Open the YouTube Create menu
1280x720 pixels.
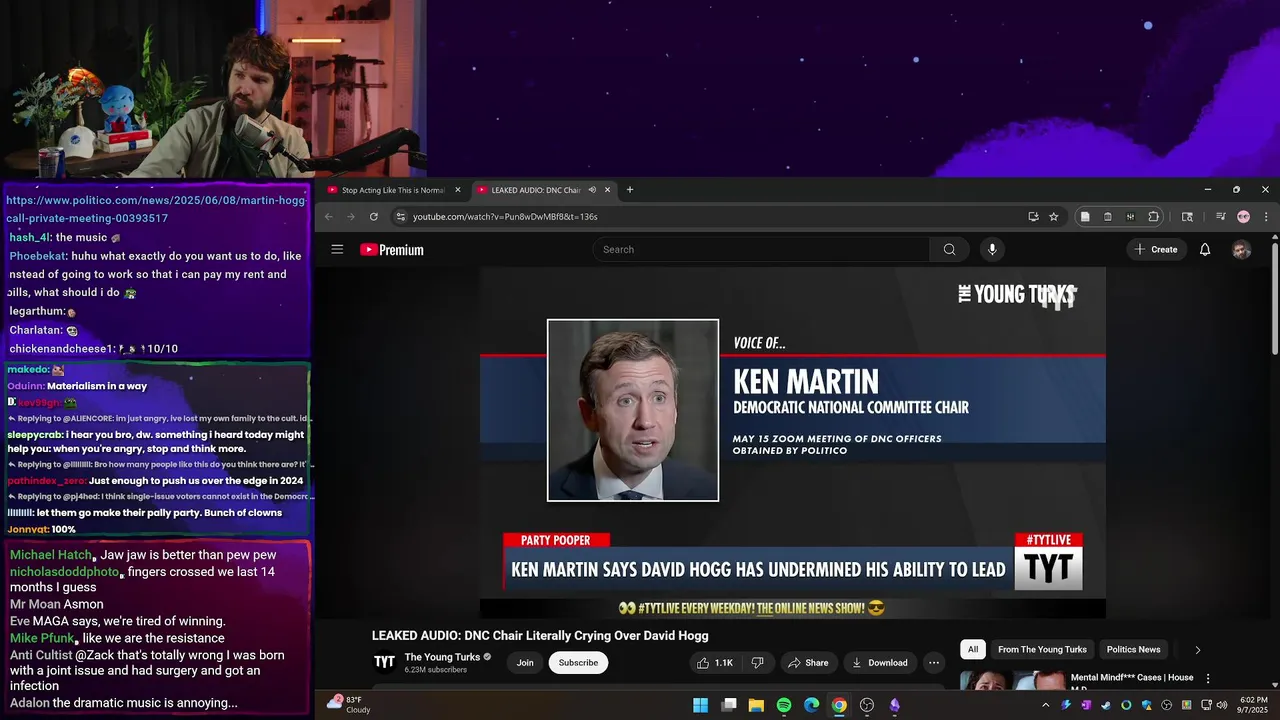[x=1156, y=249]
